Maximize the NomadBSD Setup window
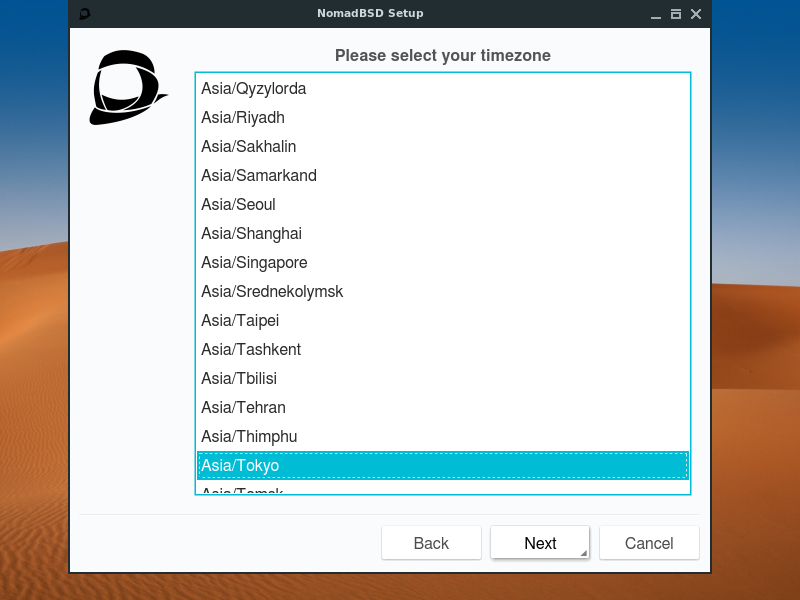This screenshot has height=600, width=800. [676, 14]
